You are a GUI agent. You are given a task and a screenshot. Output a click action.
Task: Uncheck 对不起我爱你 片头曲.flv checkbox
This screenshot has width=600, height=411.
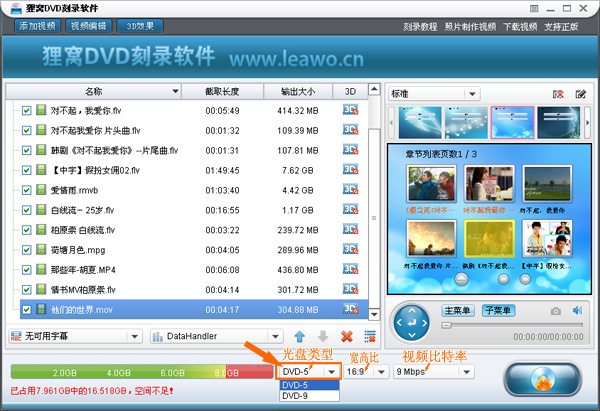26,130
